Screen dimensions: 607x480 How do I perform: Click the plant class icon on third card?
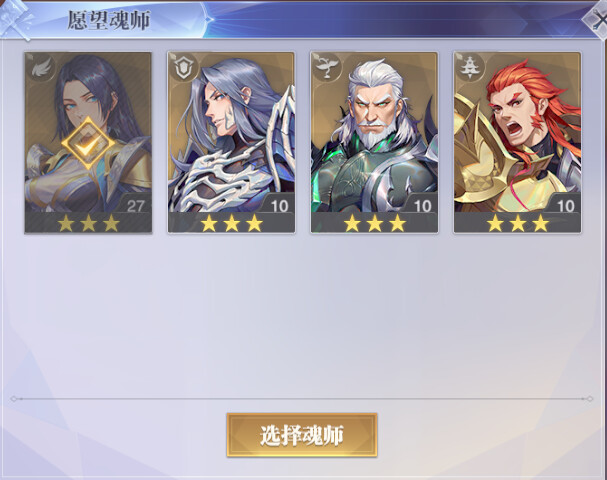(x=328, y=69)
